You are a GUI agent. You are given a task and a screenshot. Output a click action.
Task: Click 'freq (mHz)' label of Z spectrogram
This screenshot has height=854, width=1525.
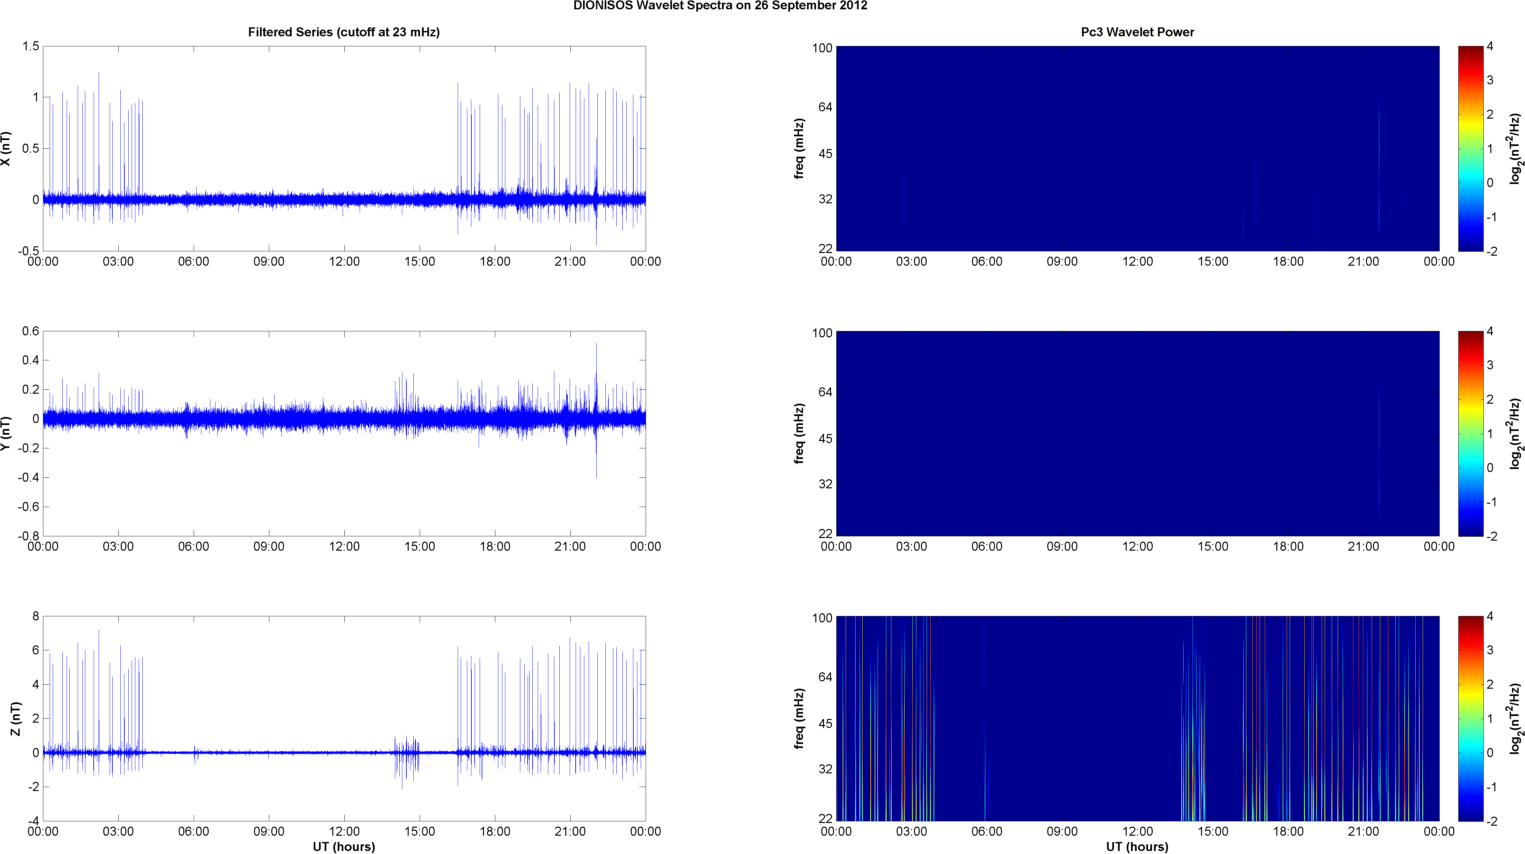coord(800,719)
